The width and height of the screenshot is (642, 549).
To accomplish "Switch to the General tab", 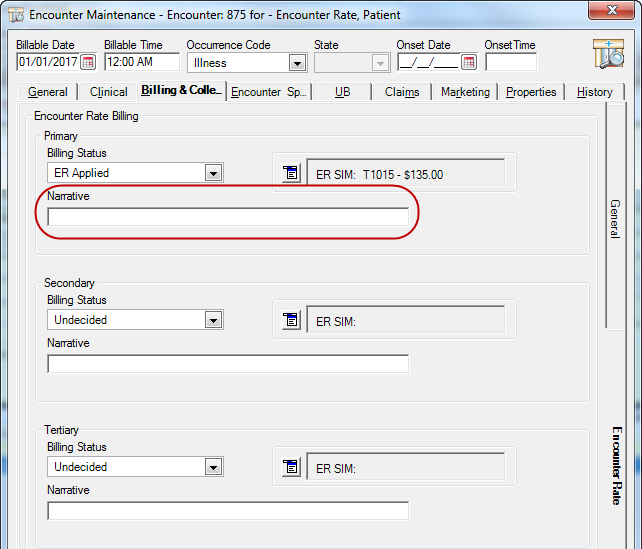I will point(48,92).
